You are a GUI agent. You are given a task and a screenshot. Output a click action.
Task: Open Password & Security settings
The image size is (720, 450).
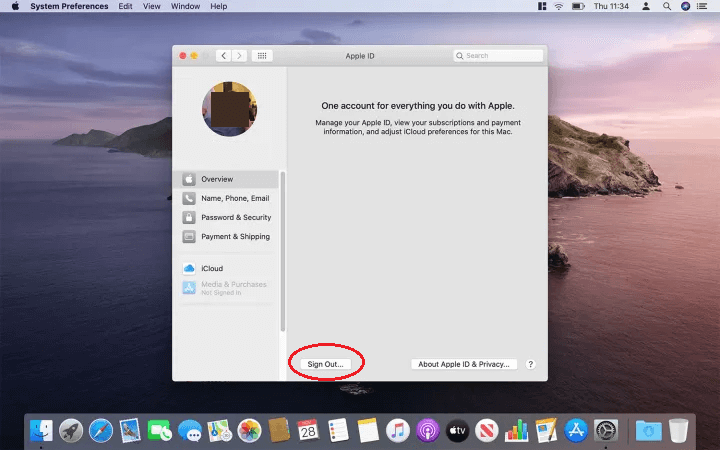tap(227, 218)
